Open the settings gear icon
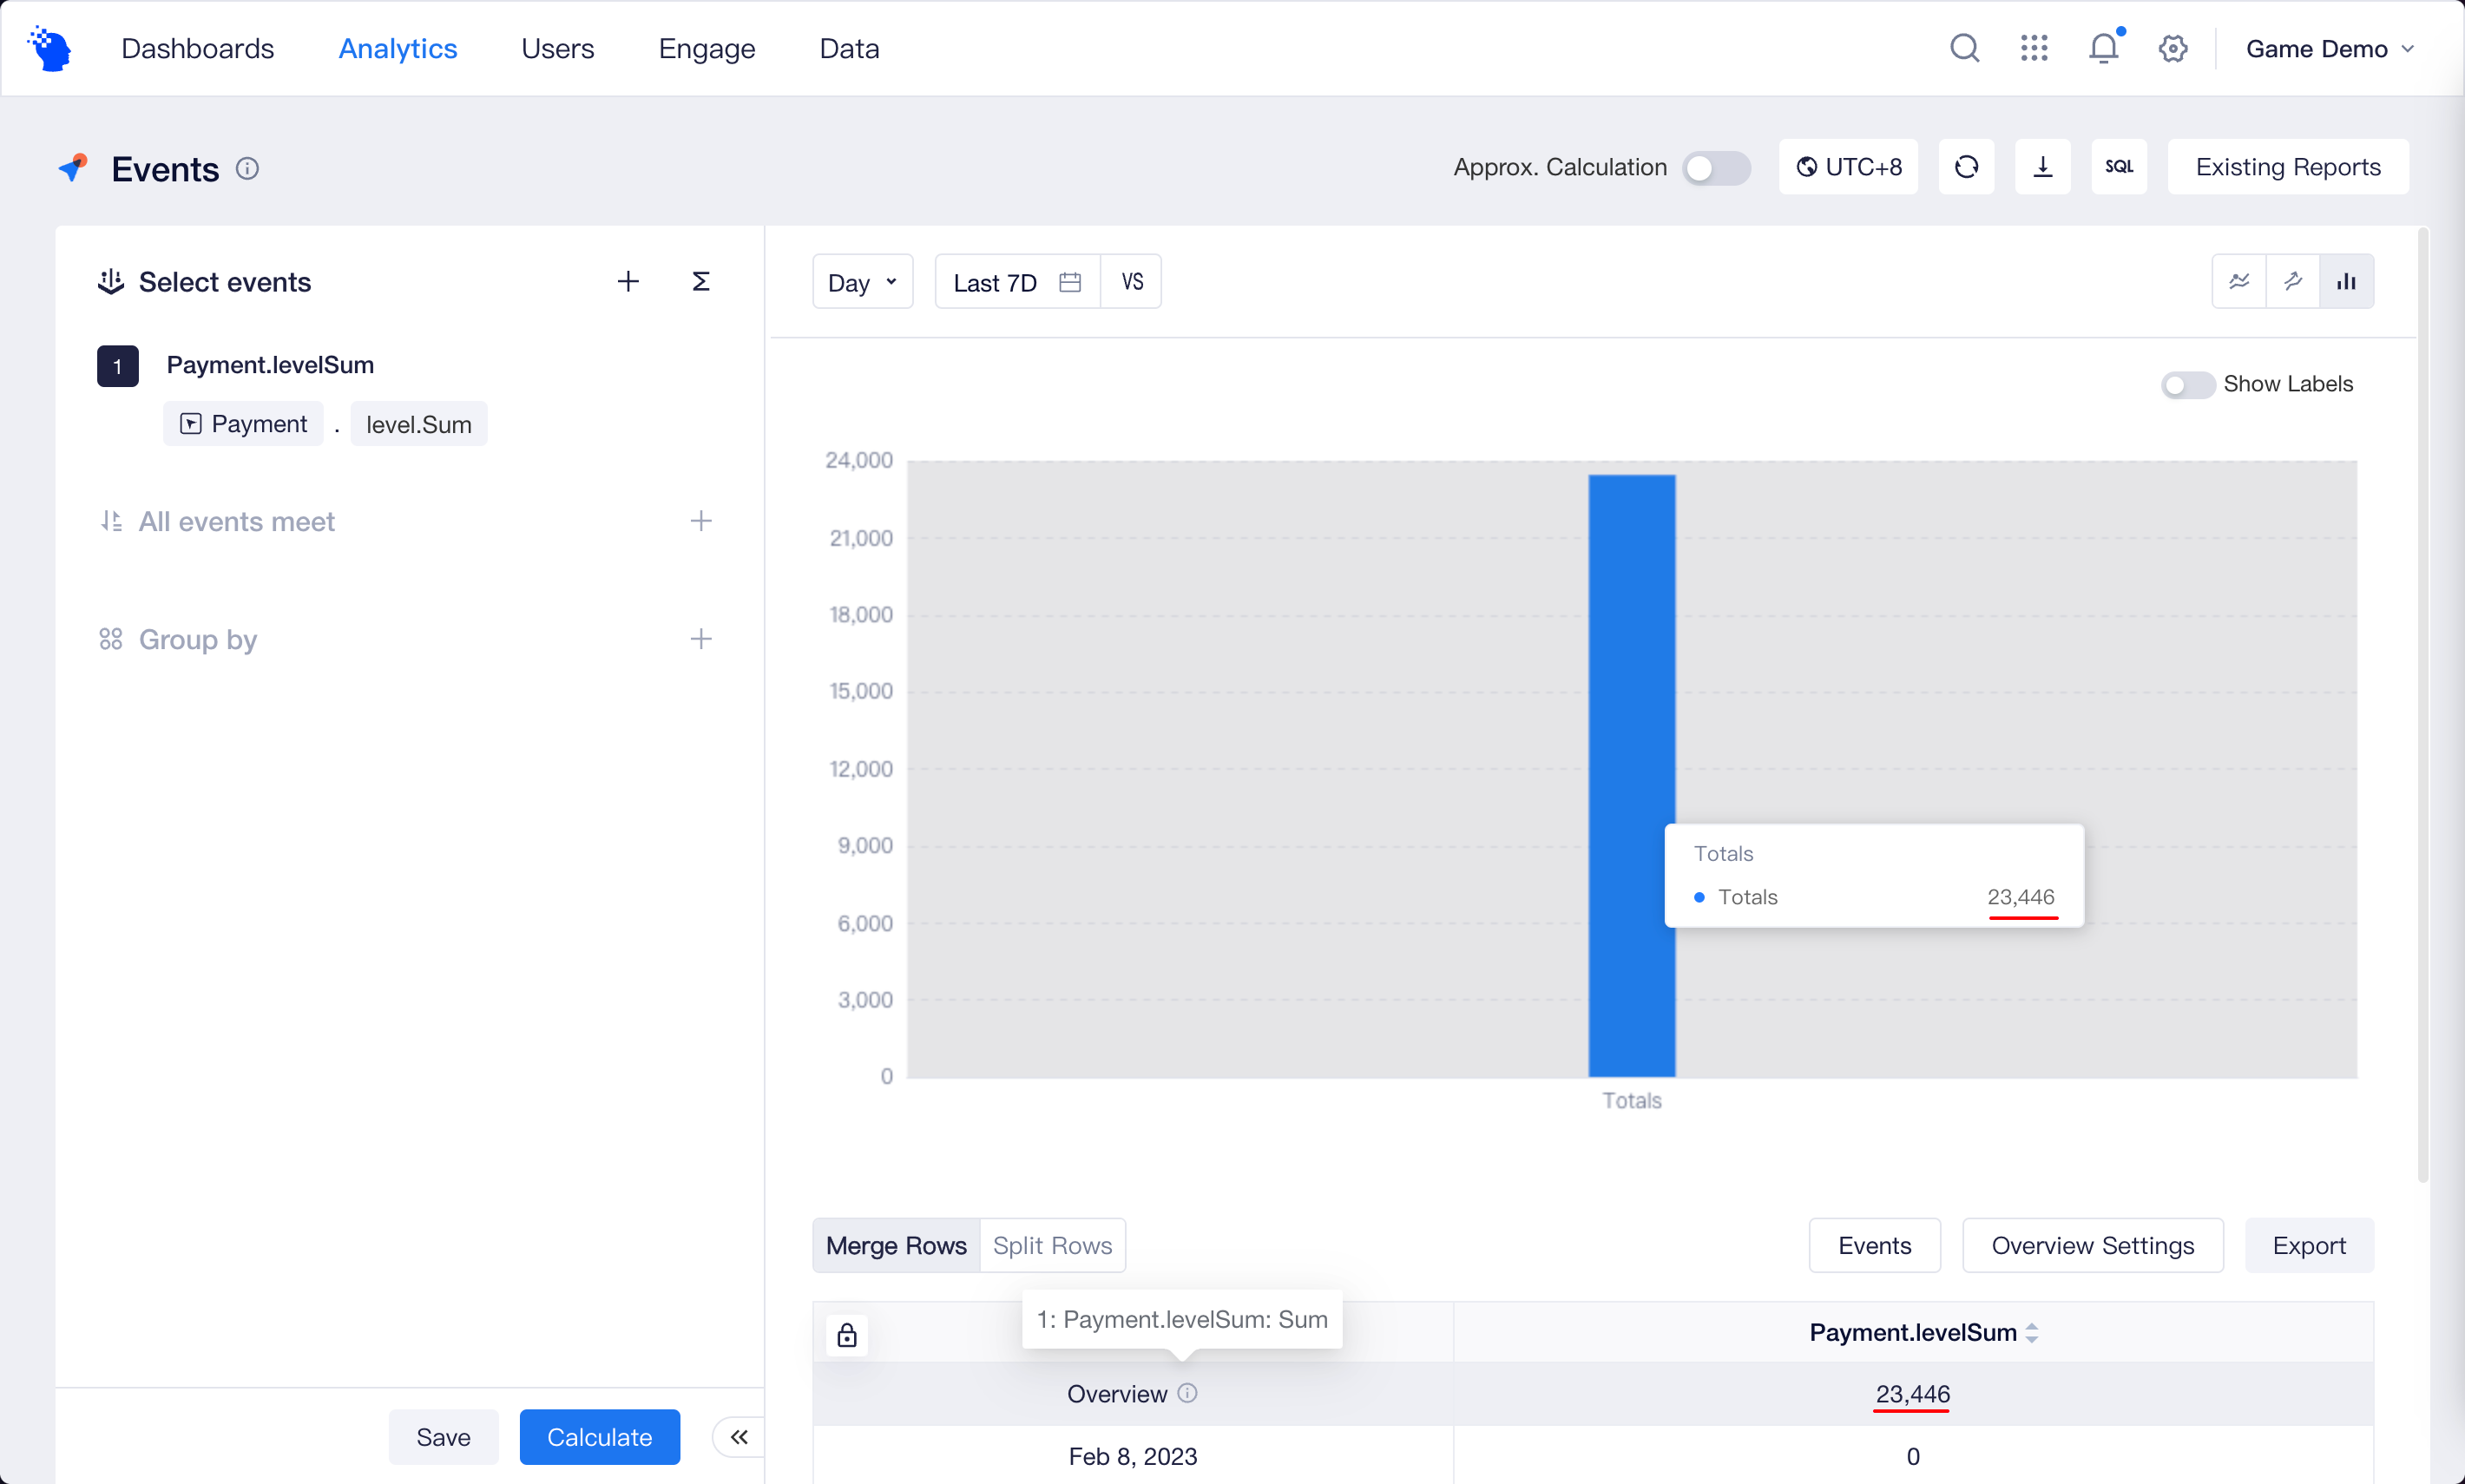2465x1484 pixels. coord(2173,48)
